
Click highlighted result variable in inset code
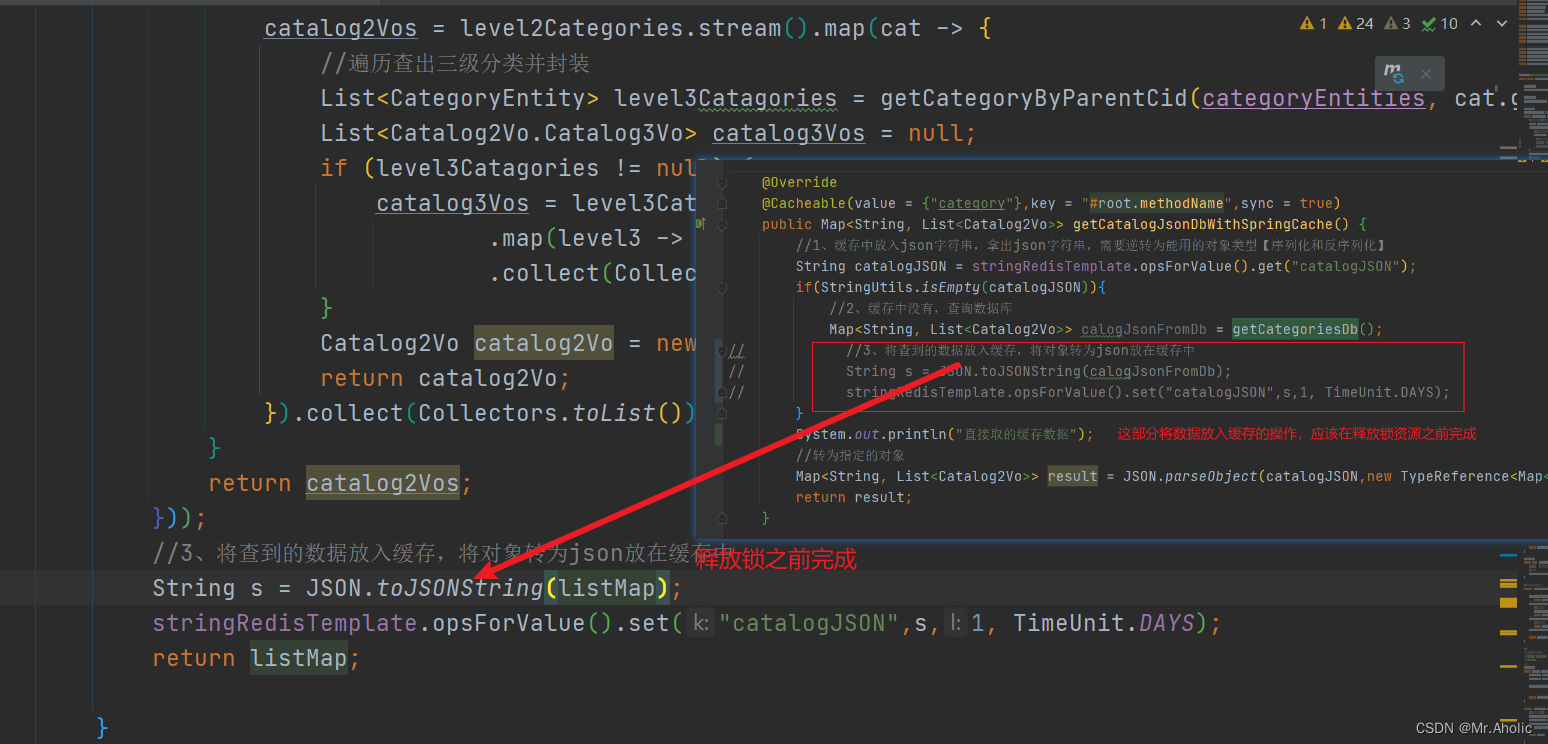click(x=1072, y=476)
